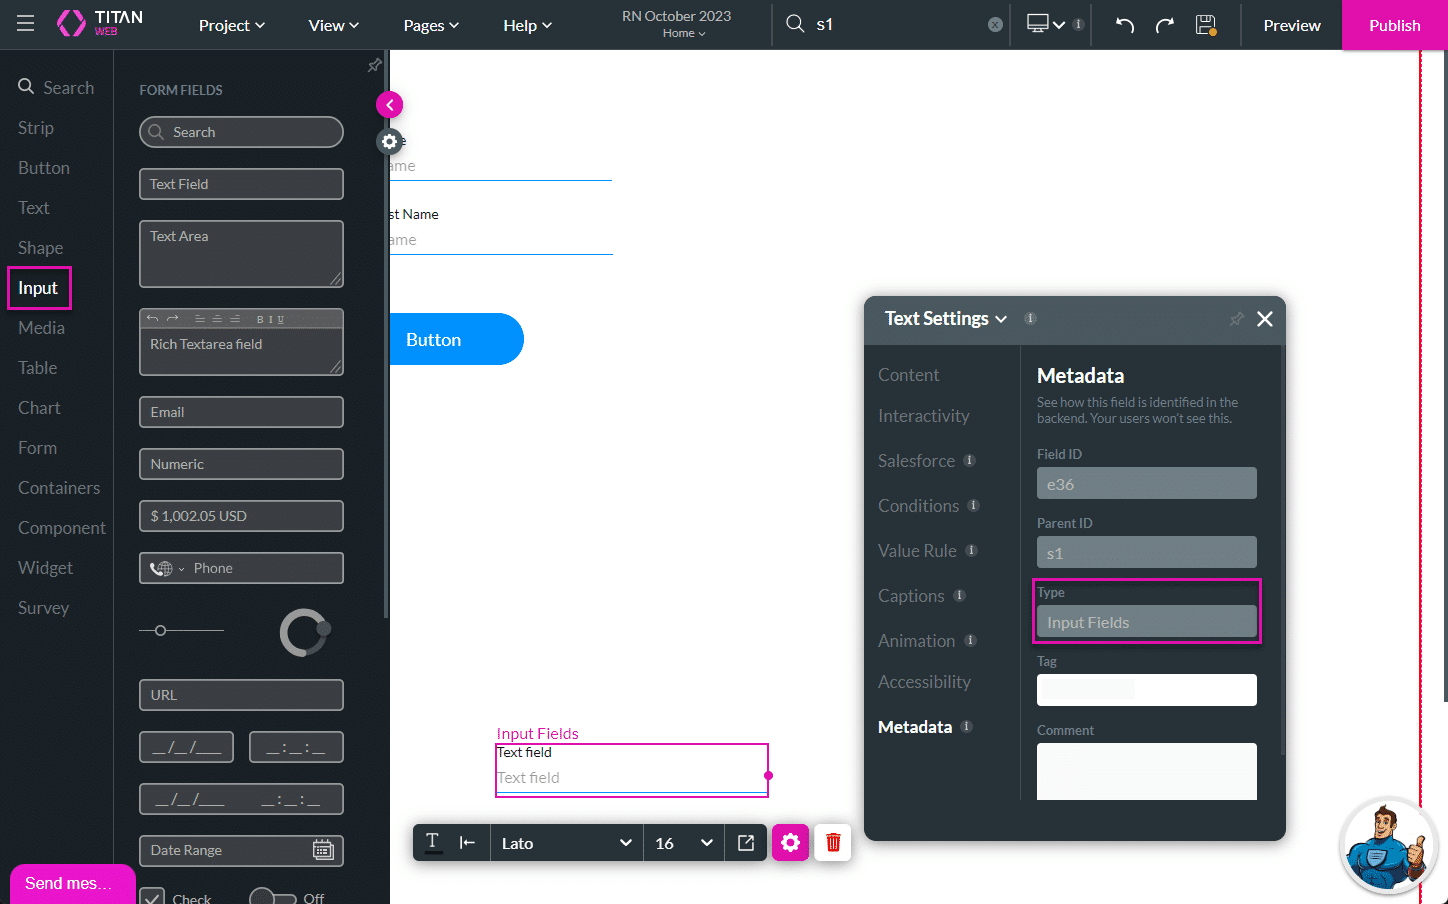Collapse the side panel with pink arrow
This screenshot has width=1448, height=904.
389,105
